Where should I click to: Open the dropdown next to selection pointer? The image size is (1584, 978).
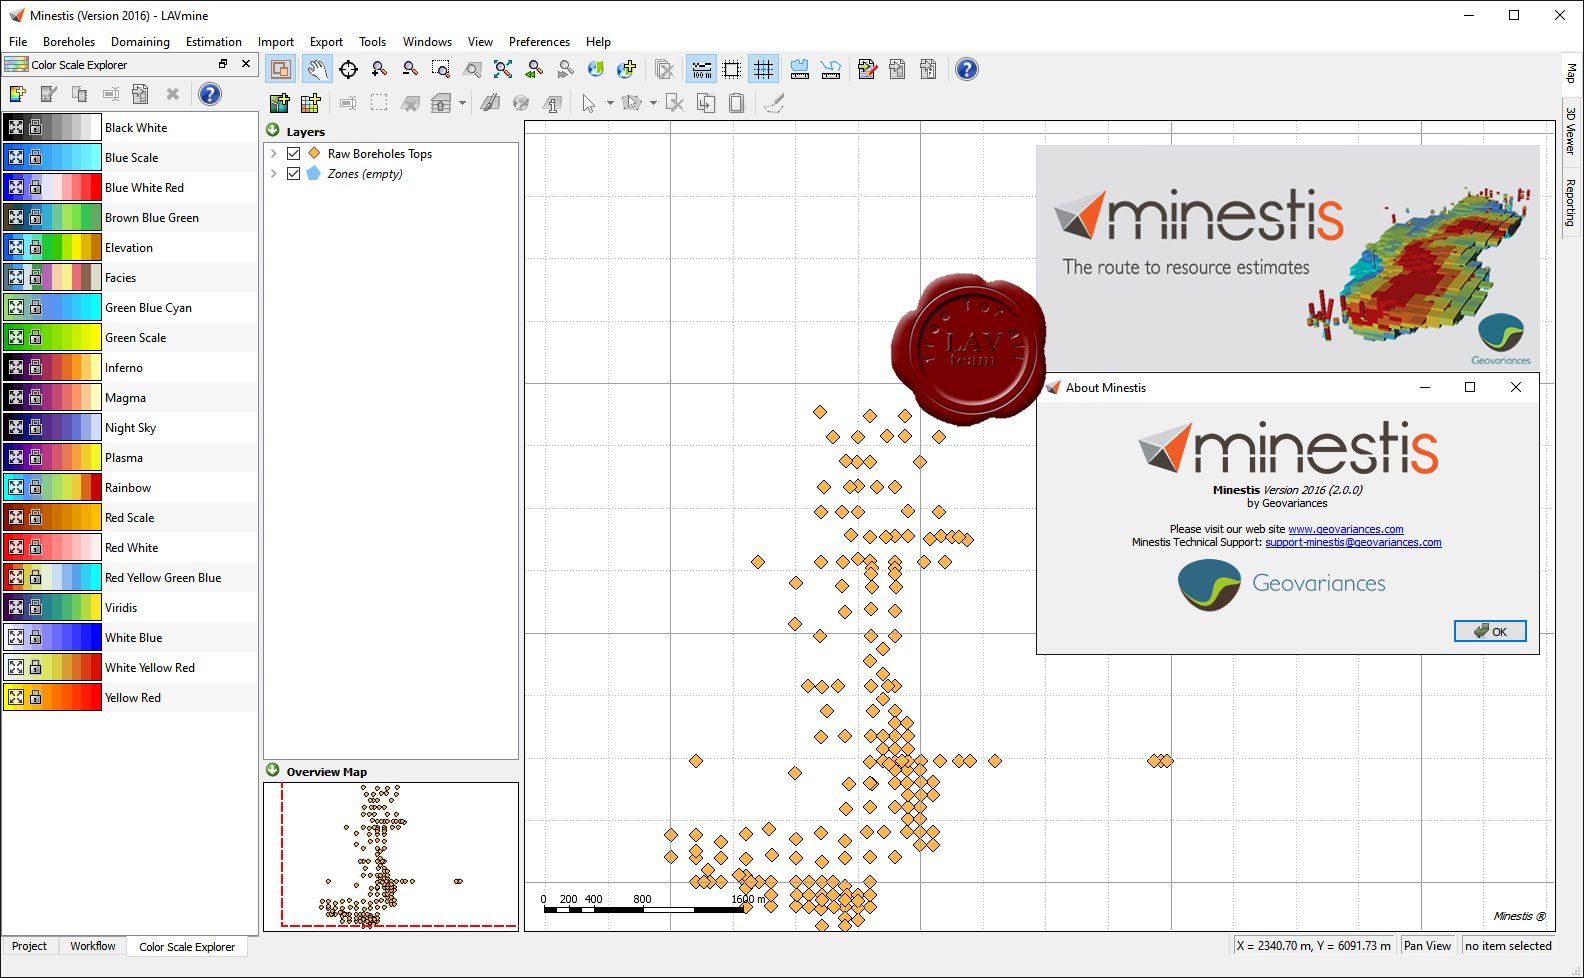click(x=610, y=103)
